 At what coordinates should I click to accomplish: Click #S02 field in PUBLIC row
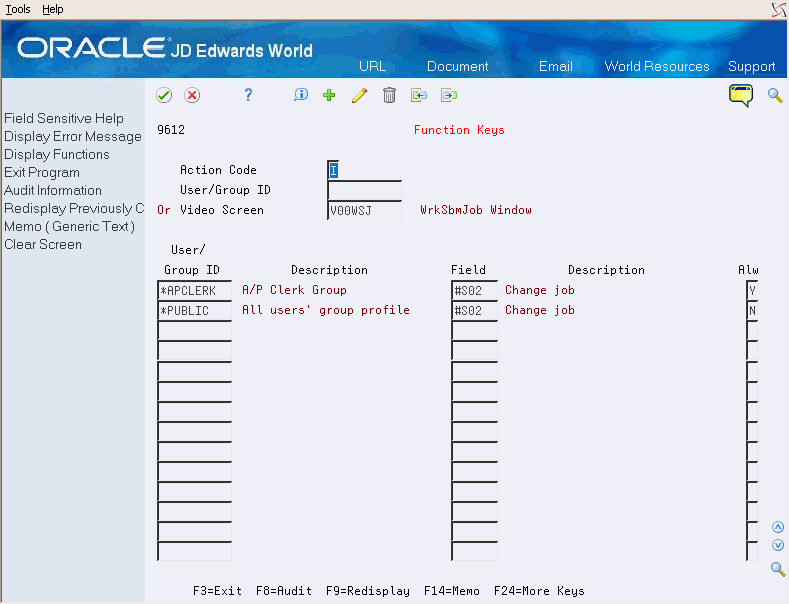point(475,311)
